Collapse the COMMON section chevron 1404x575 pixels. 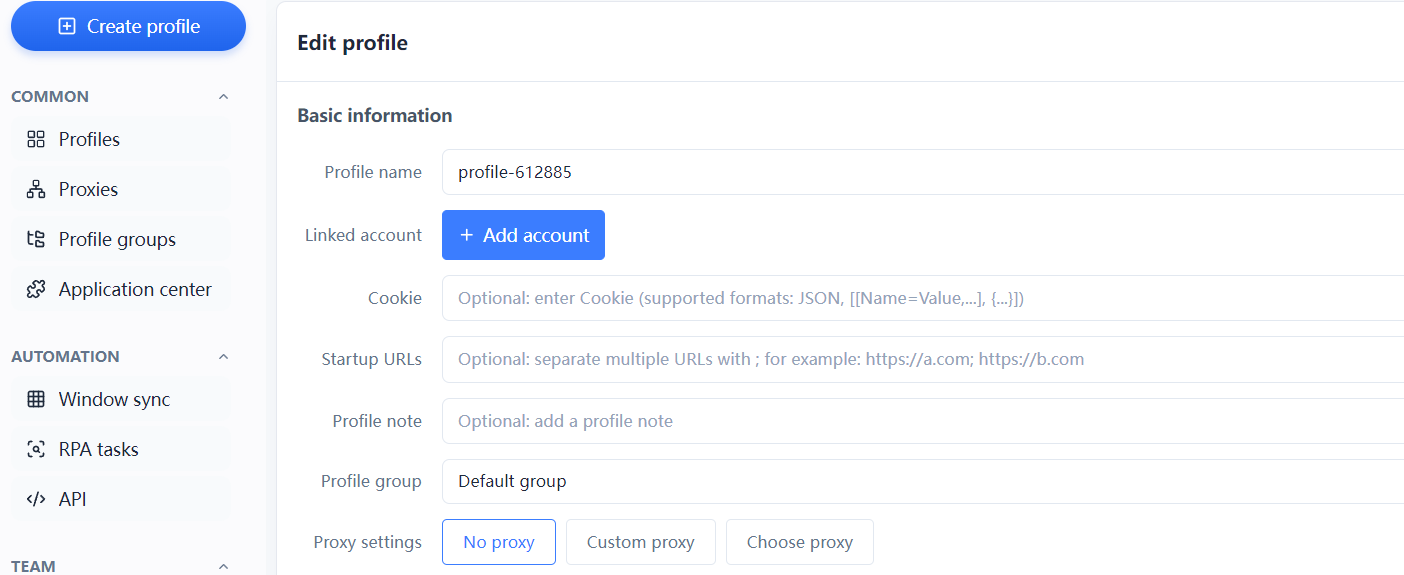point(223,97)
